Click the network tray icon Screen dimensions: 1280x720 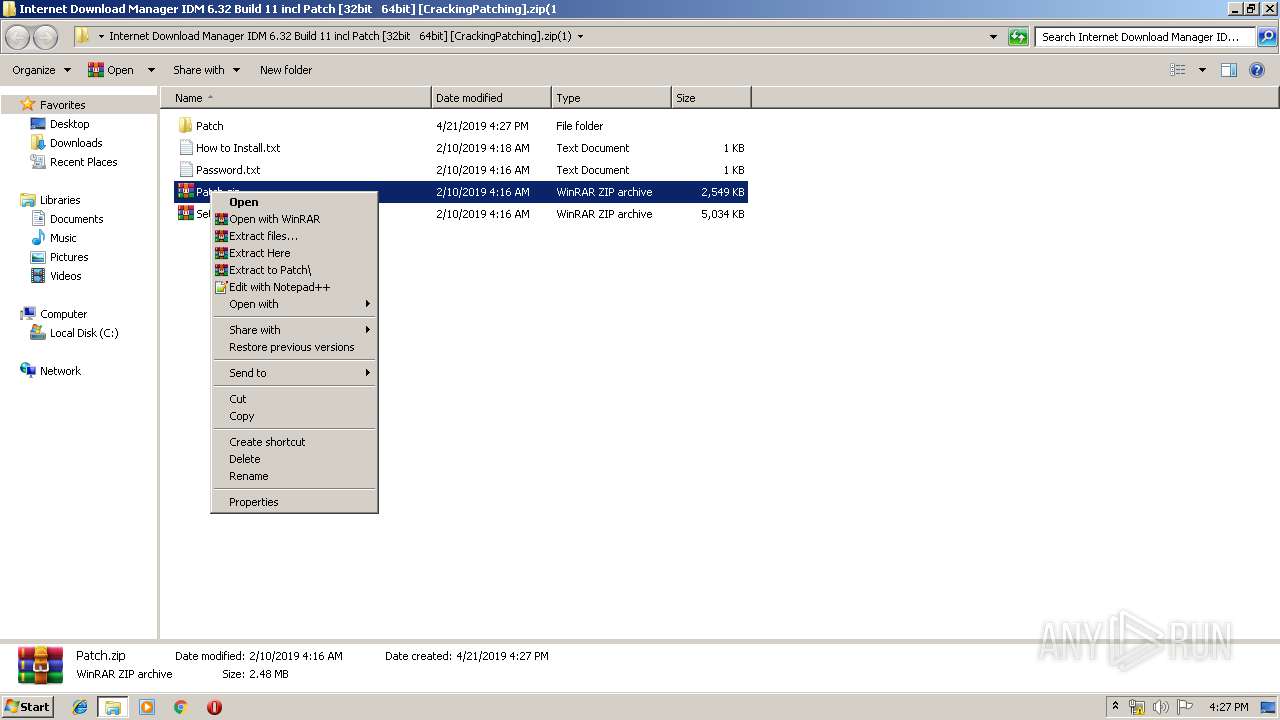point(1137,707)
